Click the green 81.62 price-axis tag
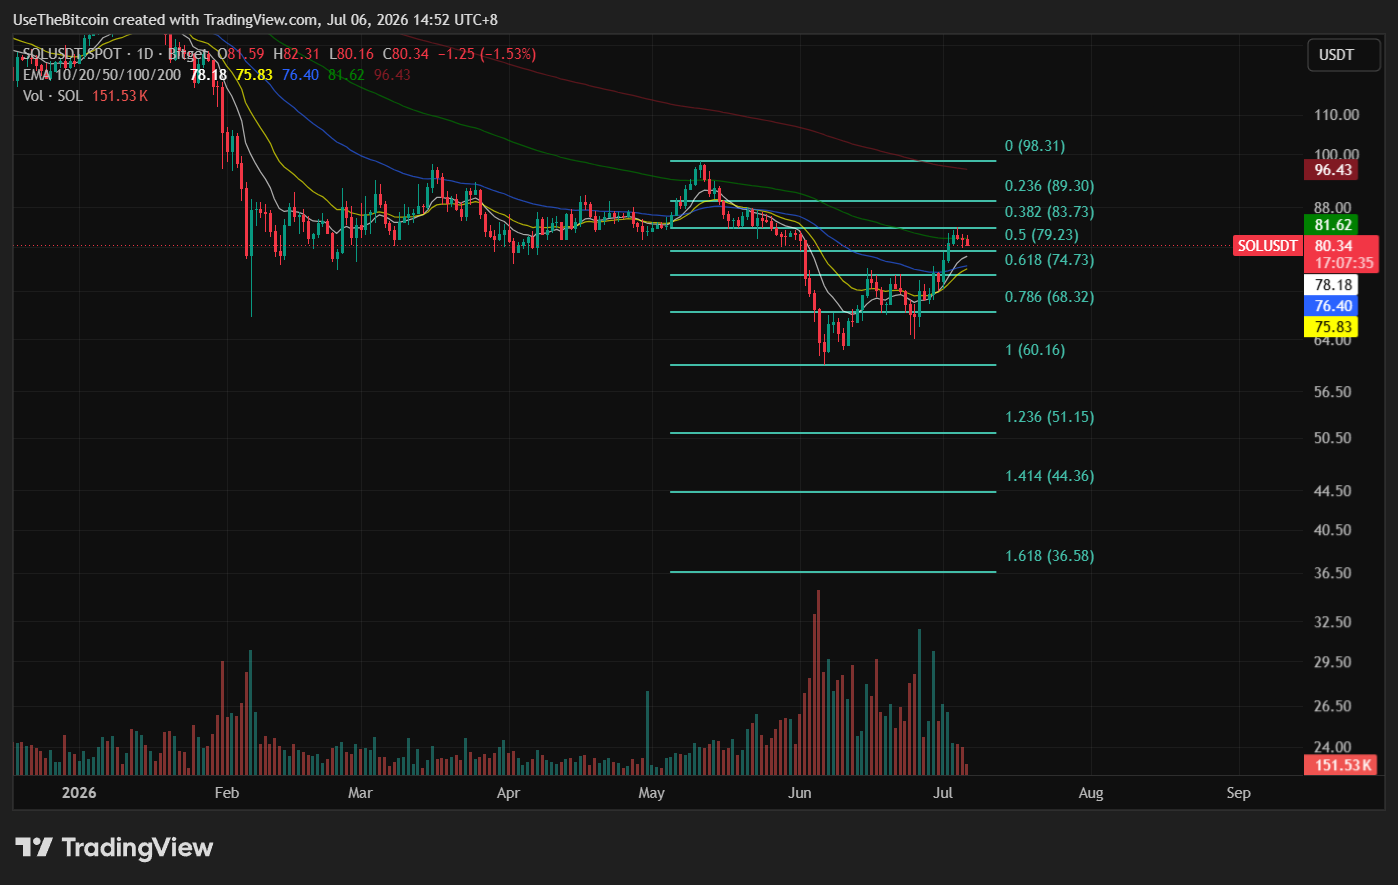Screen dimensions: 1398x885 (x=1333, y=226)
